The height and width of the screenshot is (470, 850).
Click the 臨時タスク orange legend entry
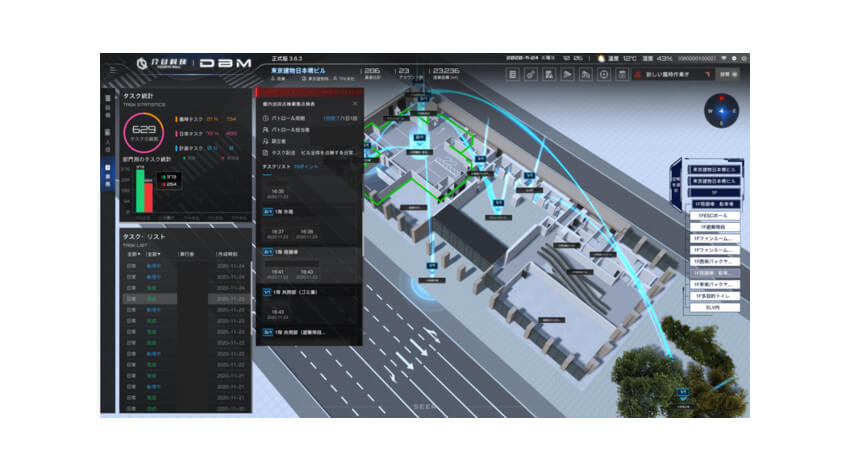click(x=206, y=119)
